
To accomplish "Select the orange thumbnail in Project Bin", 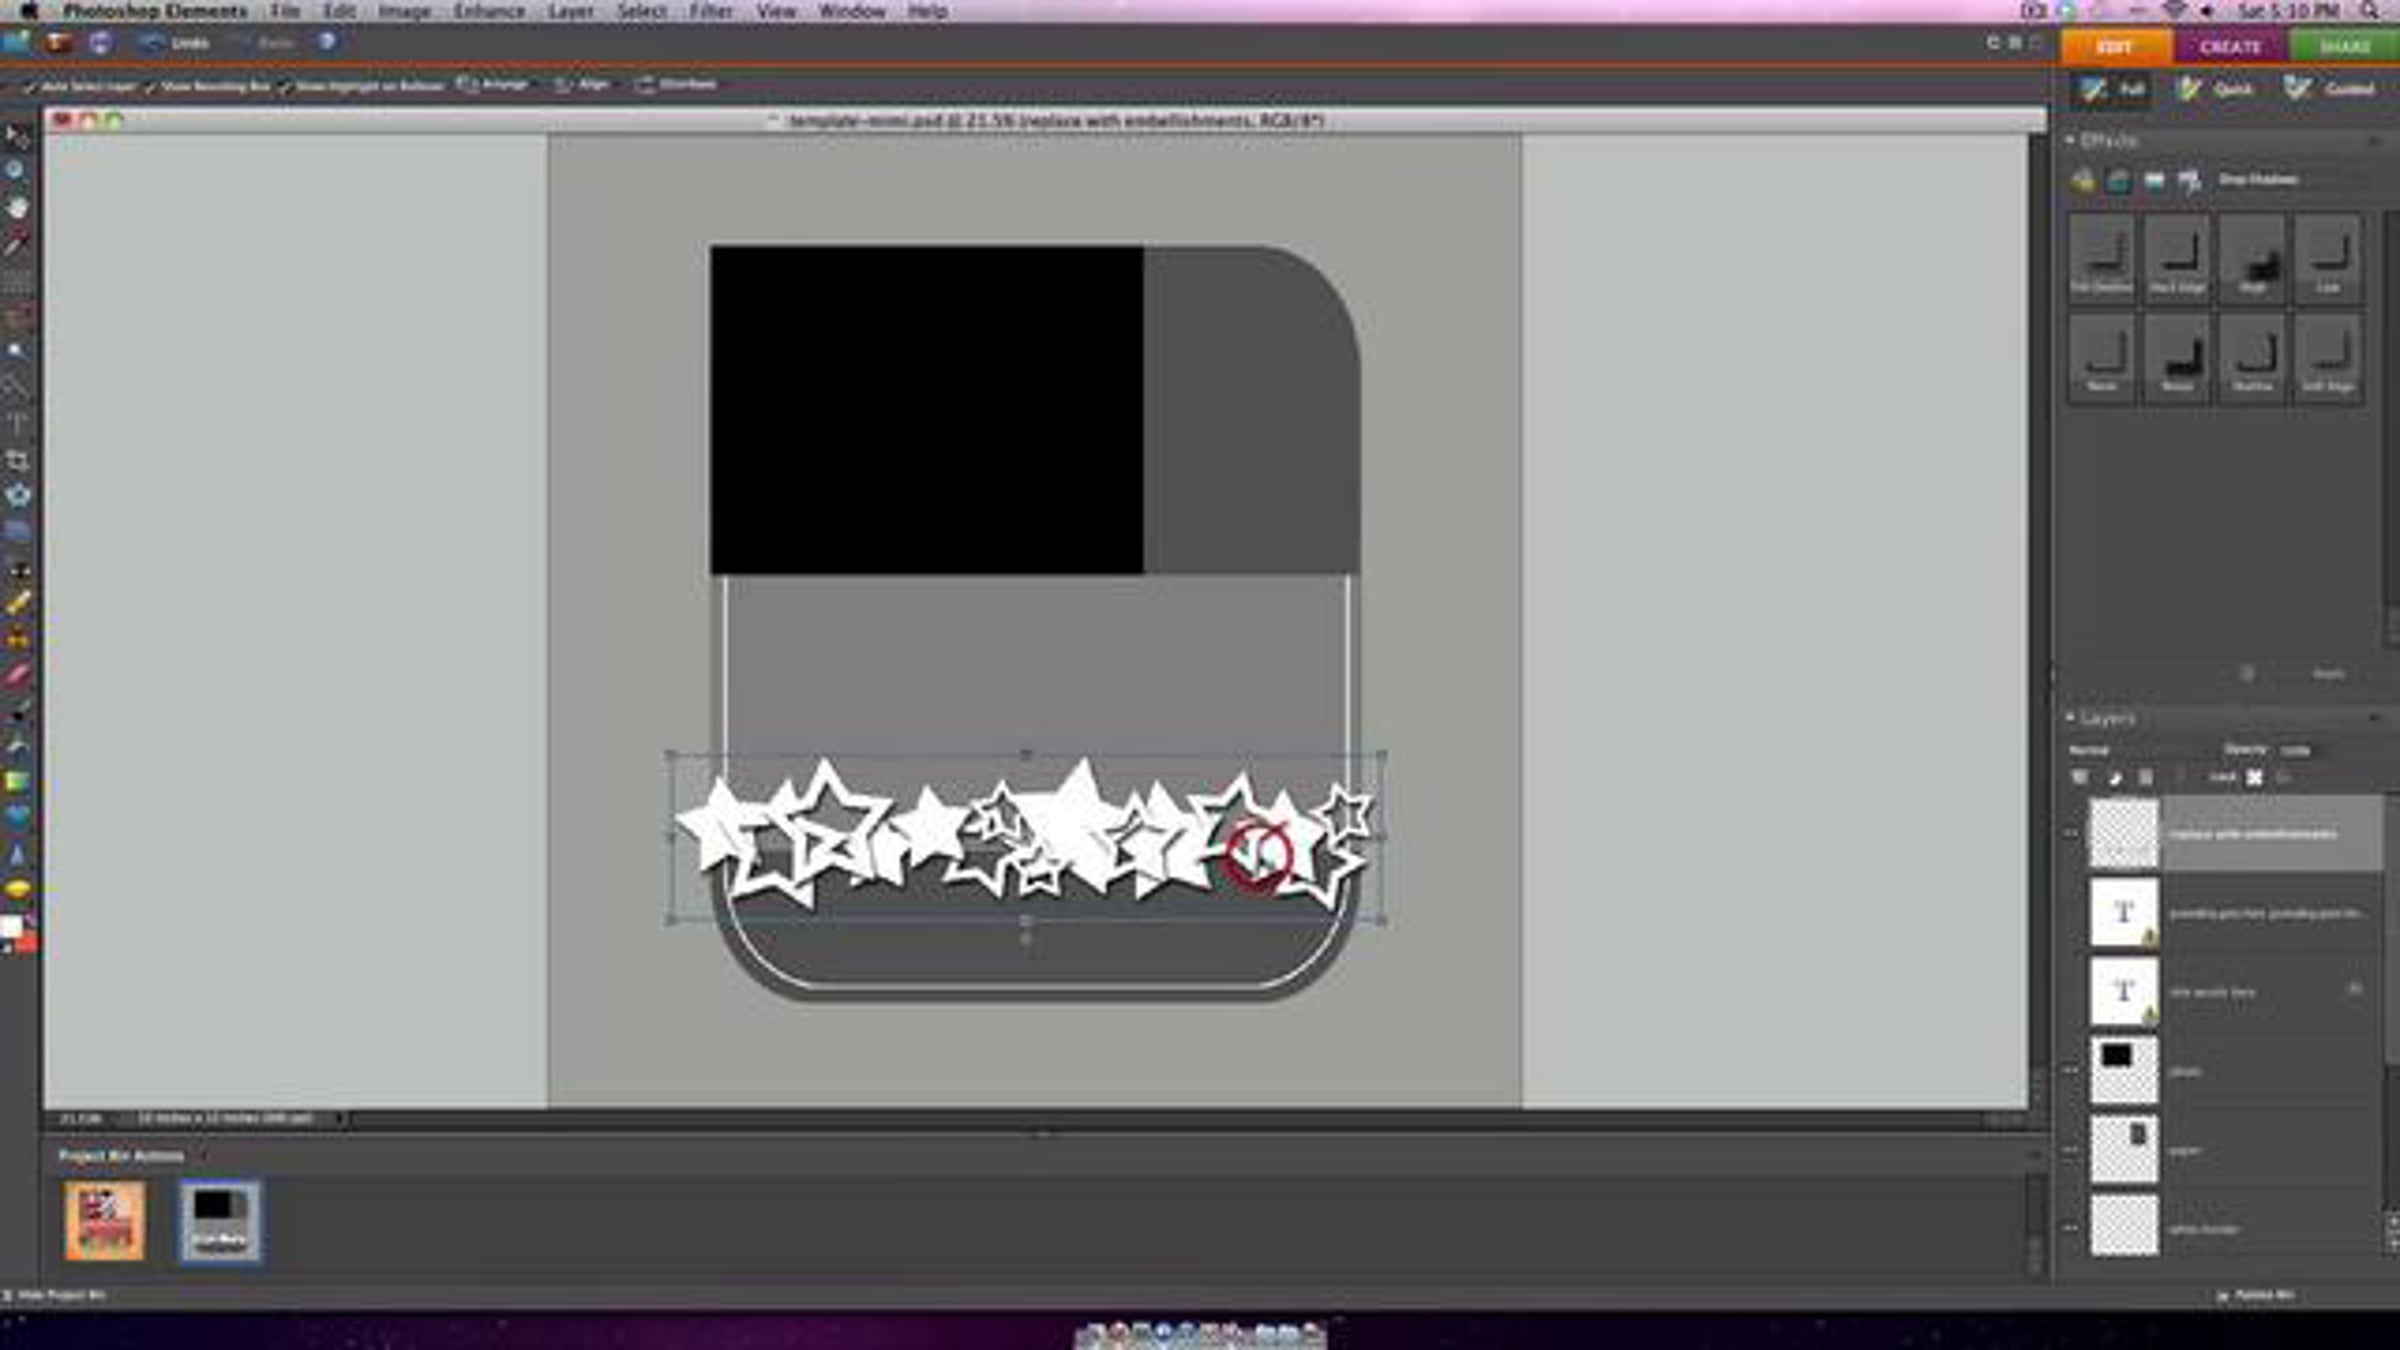I will pos(105,1220).
